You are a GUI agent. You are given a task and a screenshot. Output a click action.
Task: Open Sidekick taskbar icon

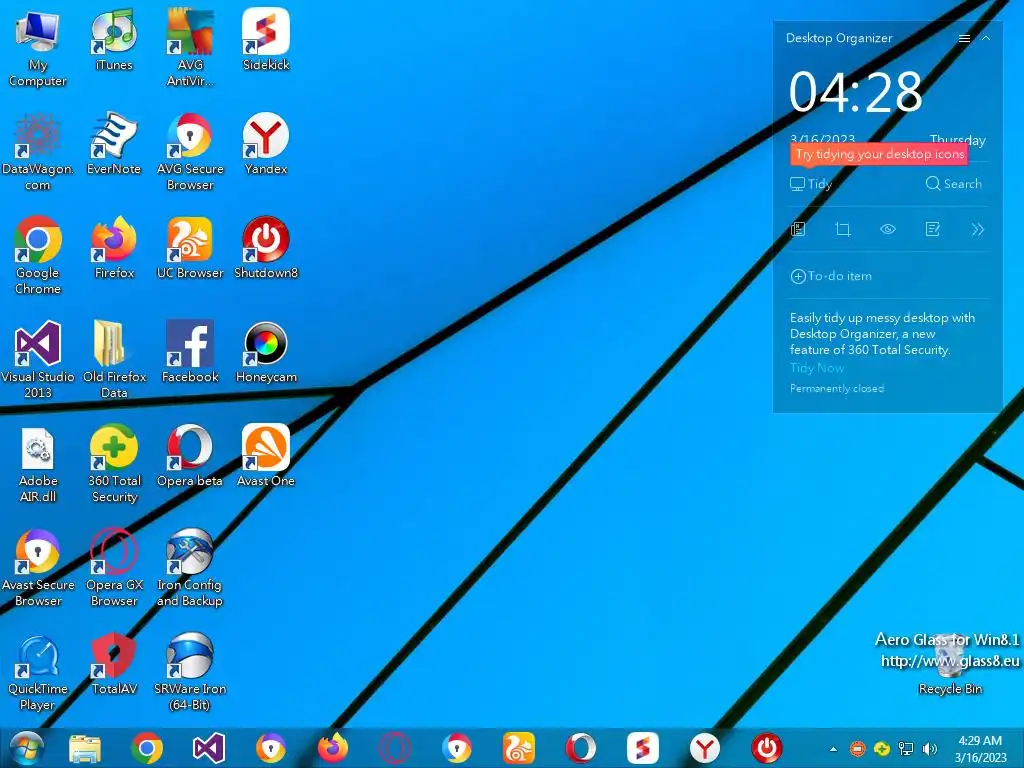coord(643,748)
